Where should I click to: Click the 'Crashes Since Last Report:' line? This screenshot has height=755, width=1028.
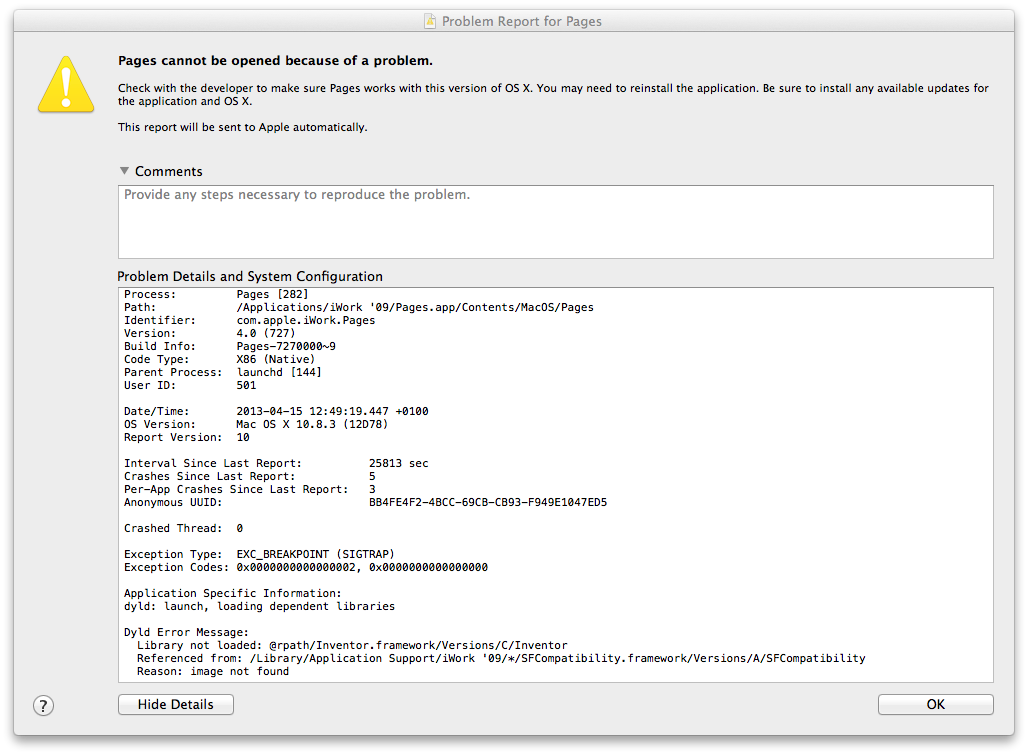250,476
